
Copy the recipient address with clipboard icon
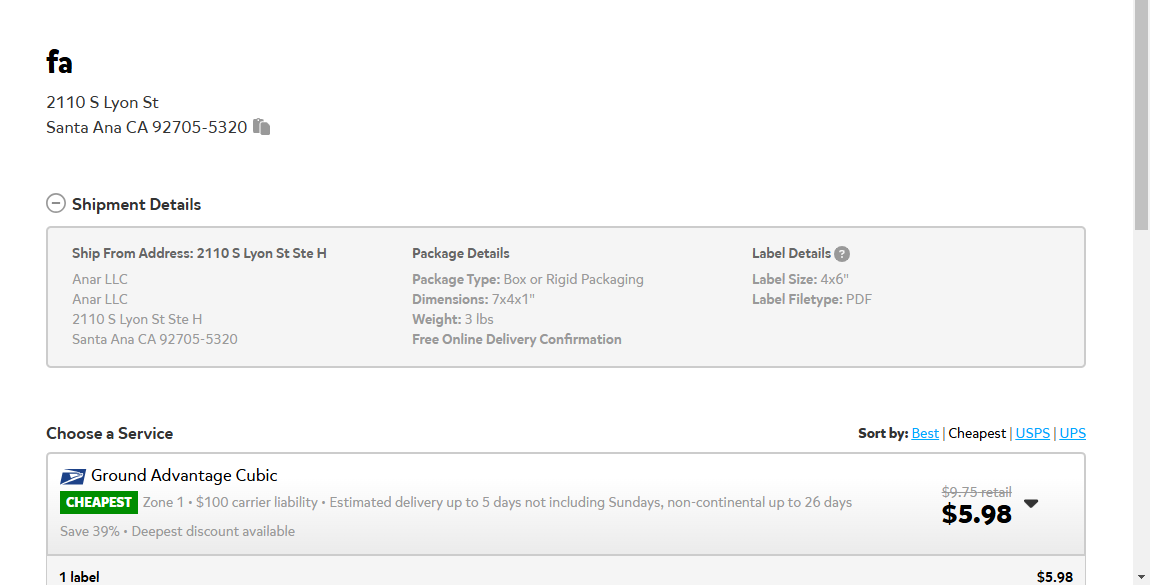[262, 127]
